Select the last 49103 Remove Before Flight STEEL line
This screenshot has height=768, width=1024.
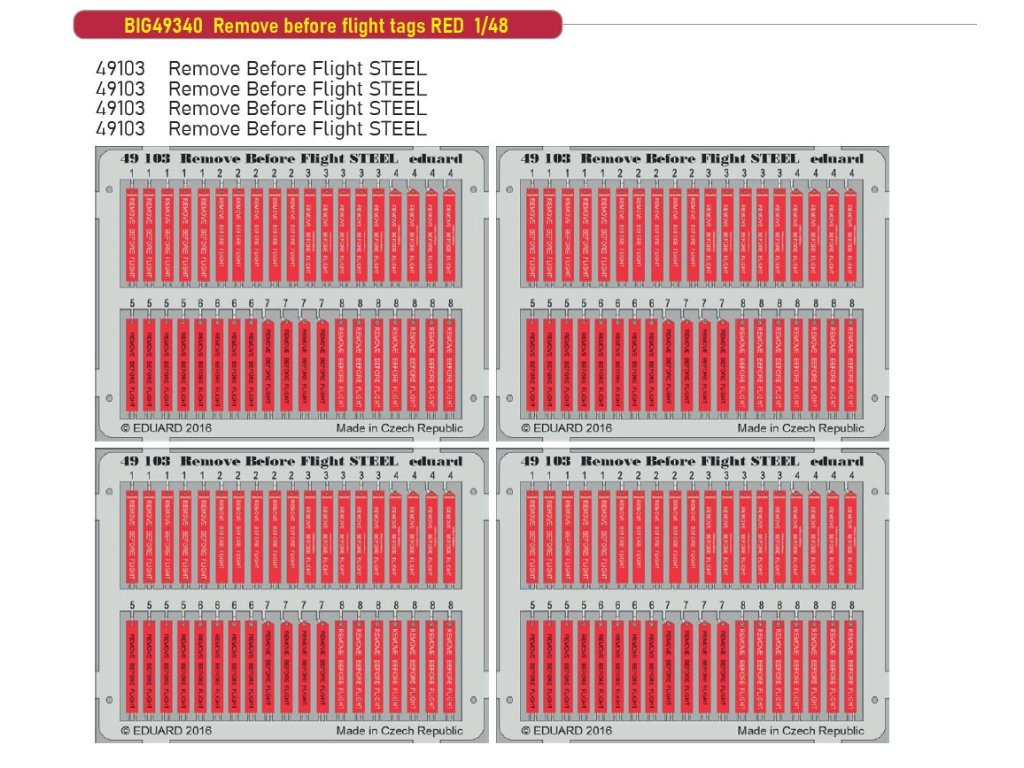(261, 129)
